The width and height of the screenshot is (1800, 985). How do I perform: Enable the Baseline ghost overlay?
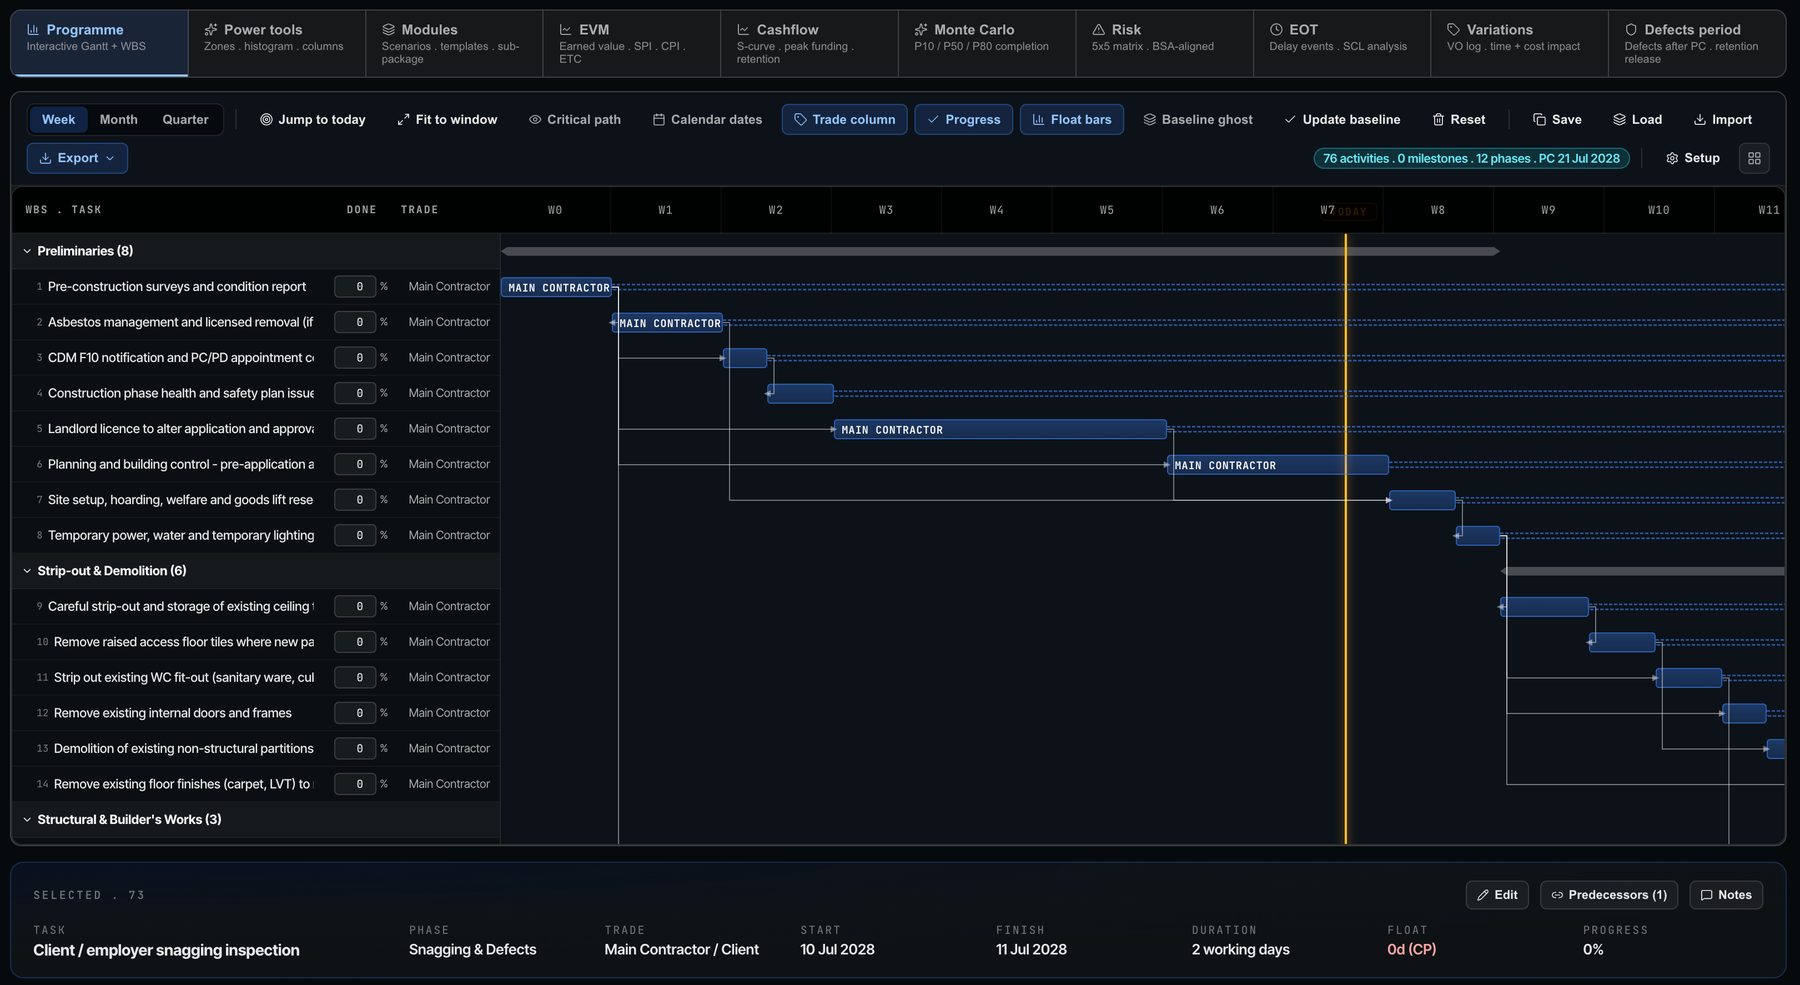(1197, 119)
